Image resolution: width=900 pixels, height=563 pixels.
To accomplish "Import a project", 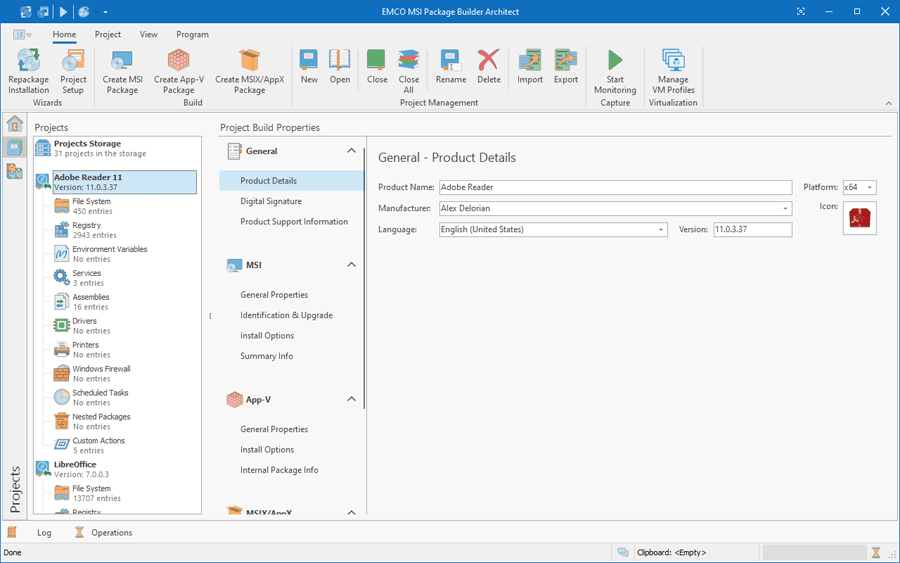I will pos(529,67).
